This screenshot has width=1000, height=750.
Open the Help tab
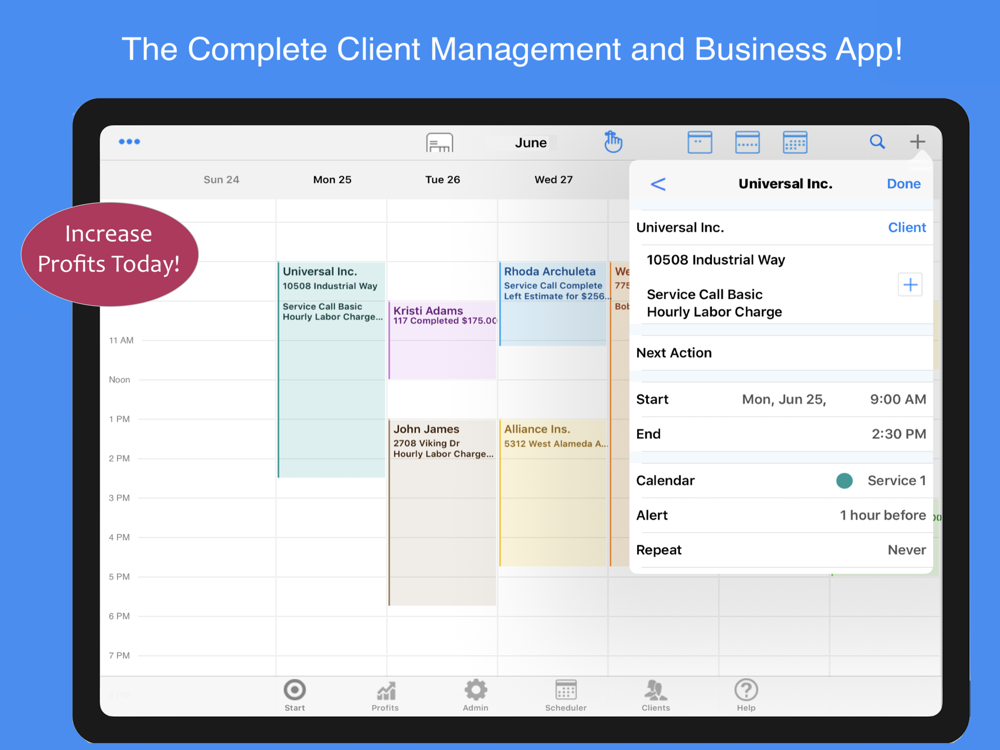(746, 695)
